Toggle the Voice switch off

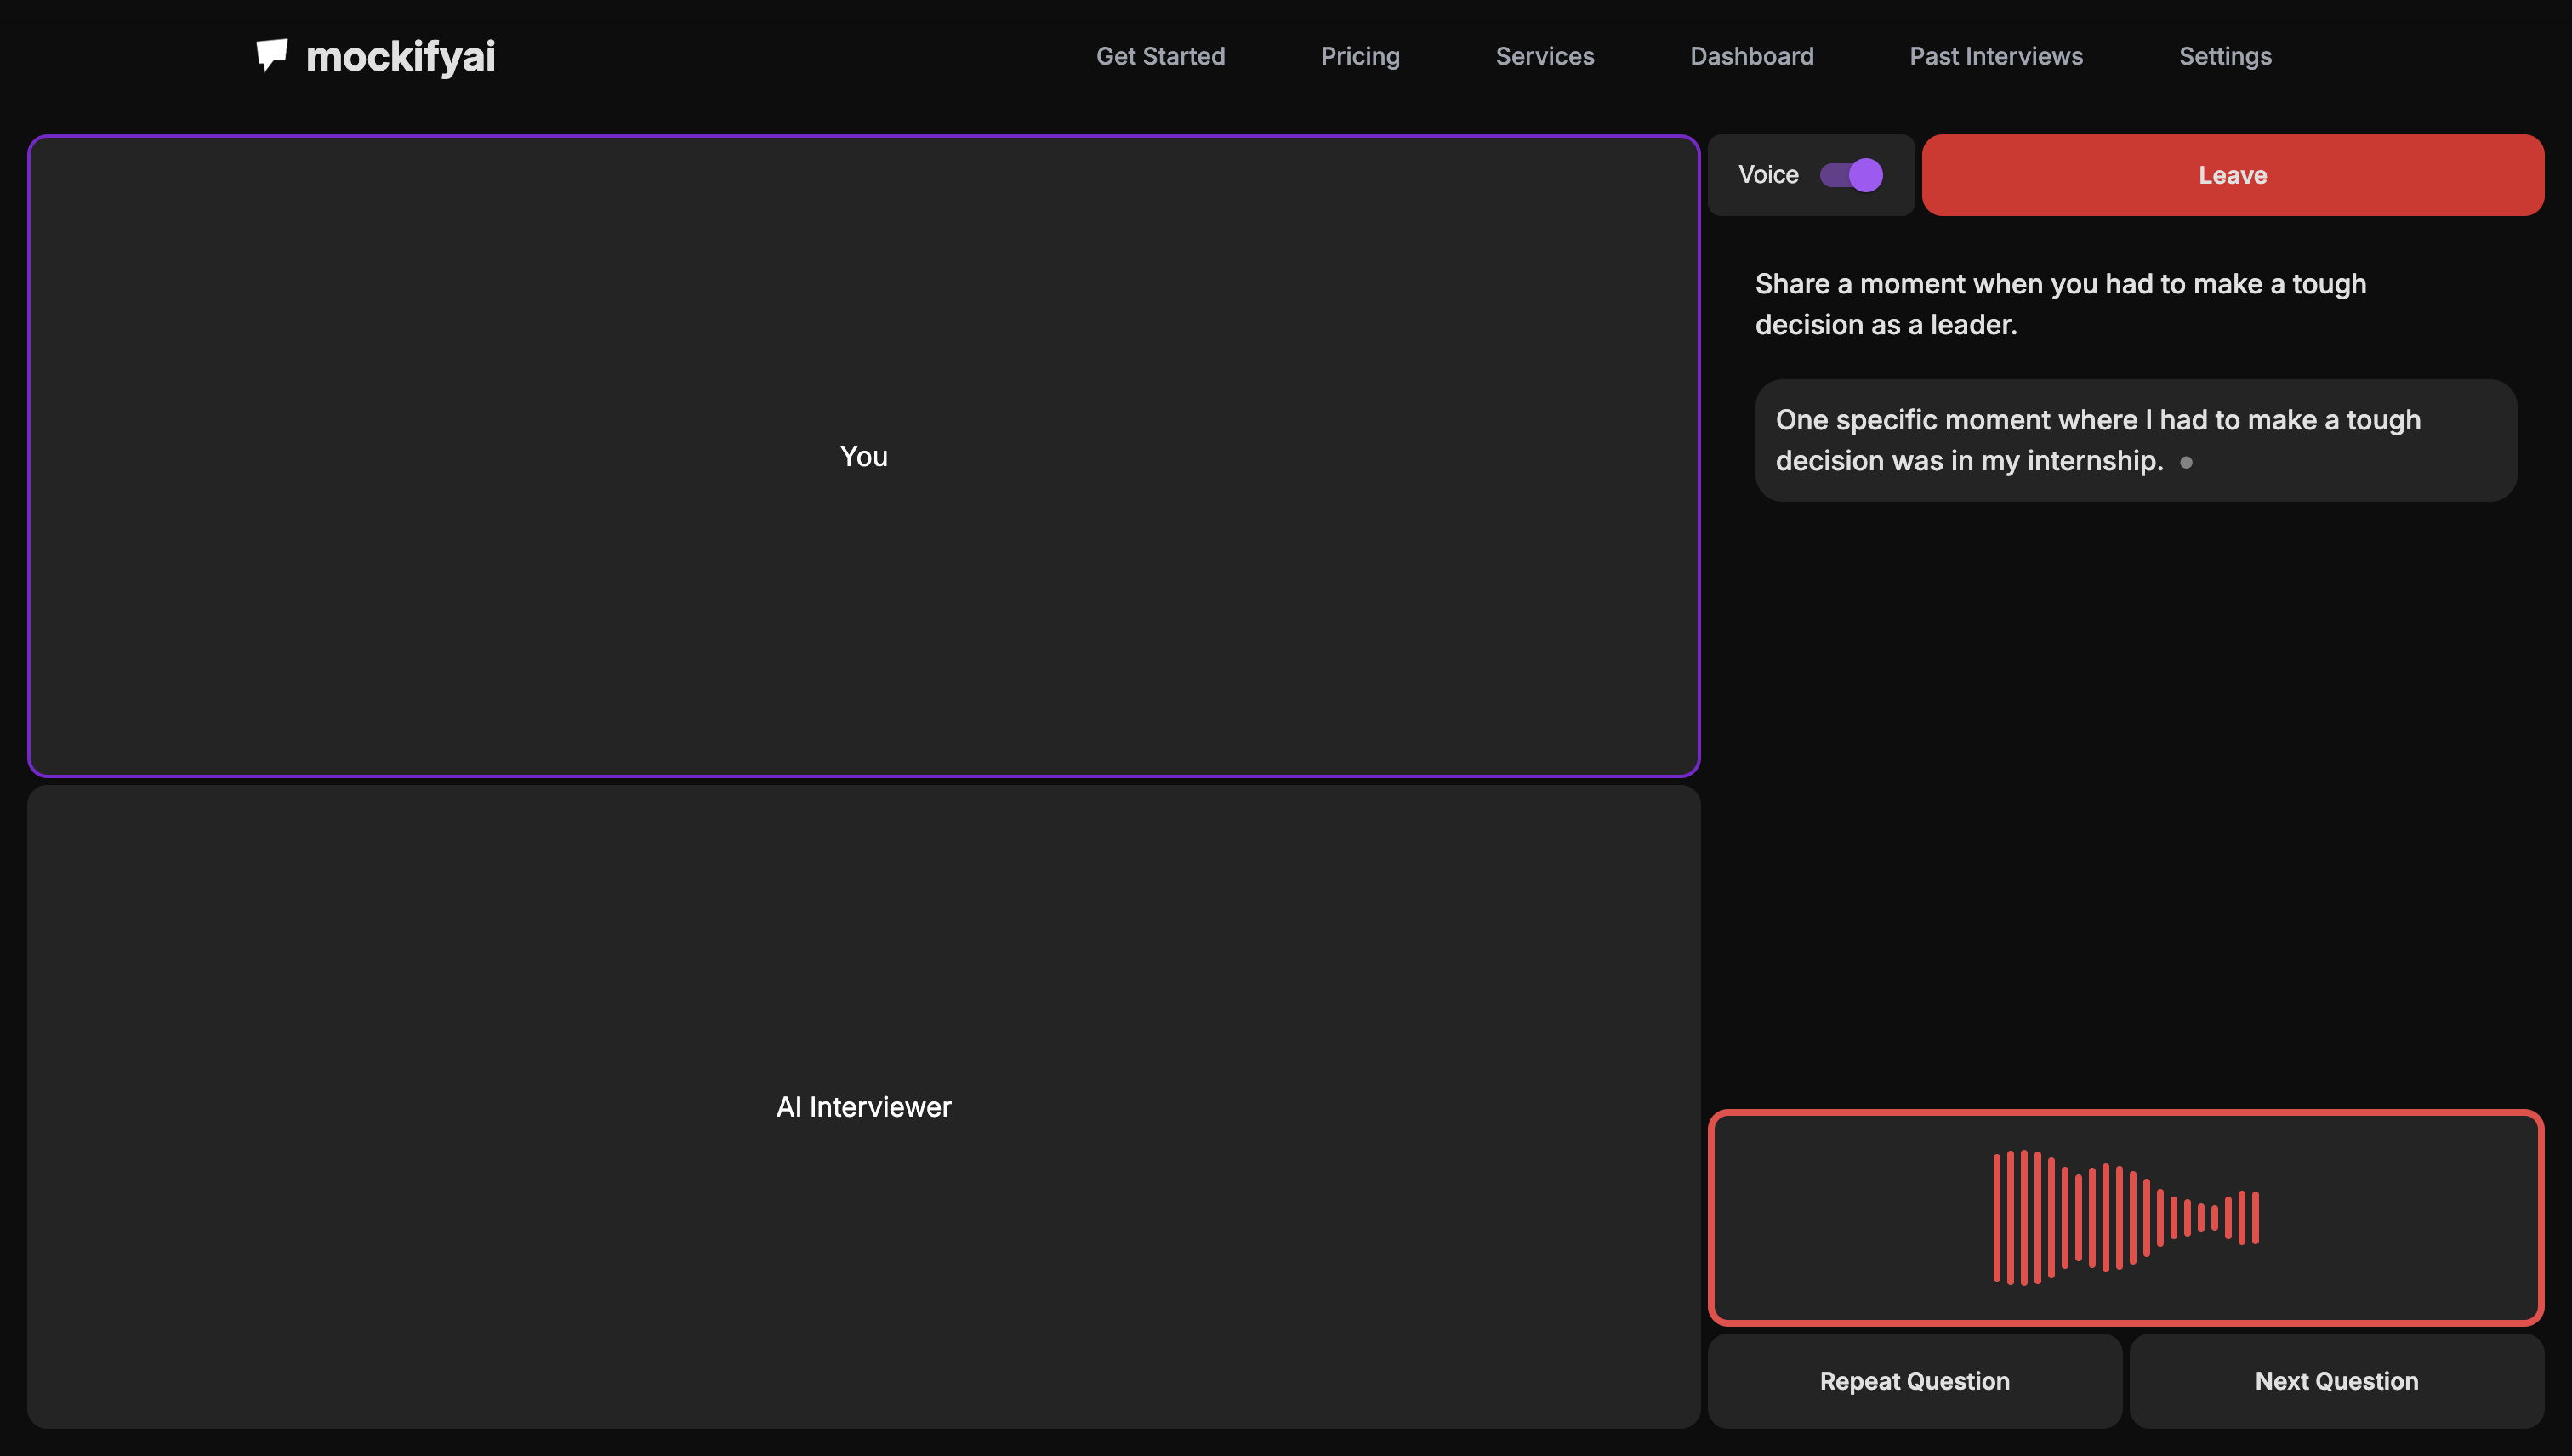click(x=1851, y=175)
